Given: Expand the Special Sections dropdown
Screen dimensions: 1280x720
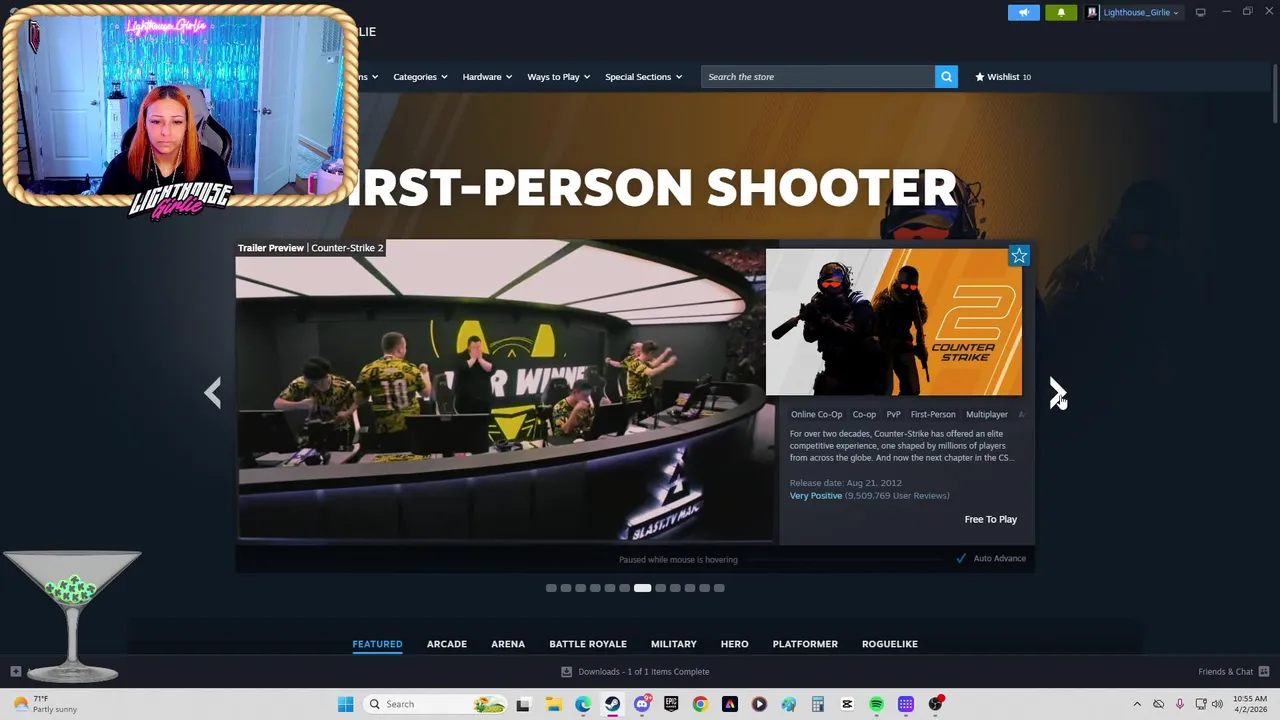Looking at the screenshot, I should (x=643, y=77).
